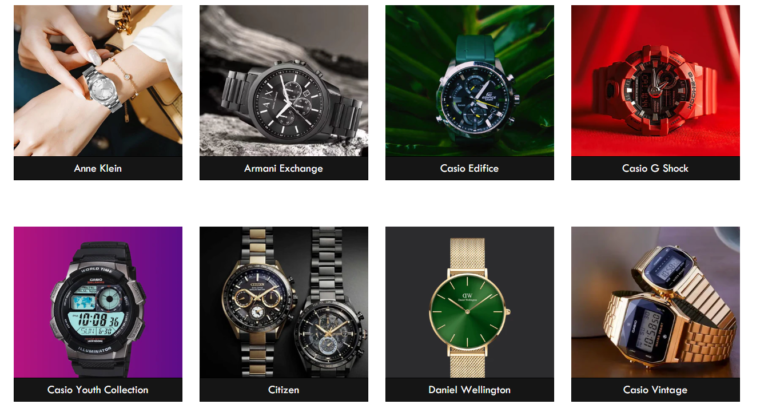Open the red Casio G Shock image

pos(655,81)
